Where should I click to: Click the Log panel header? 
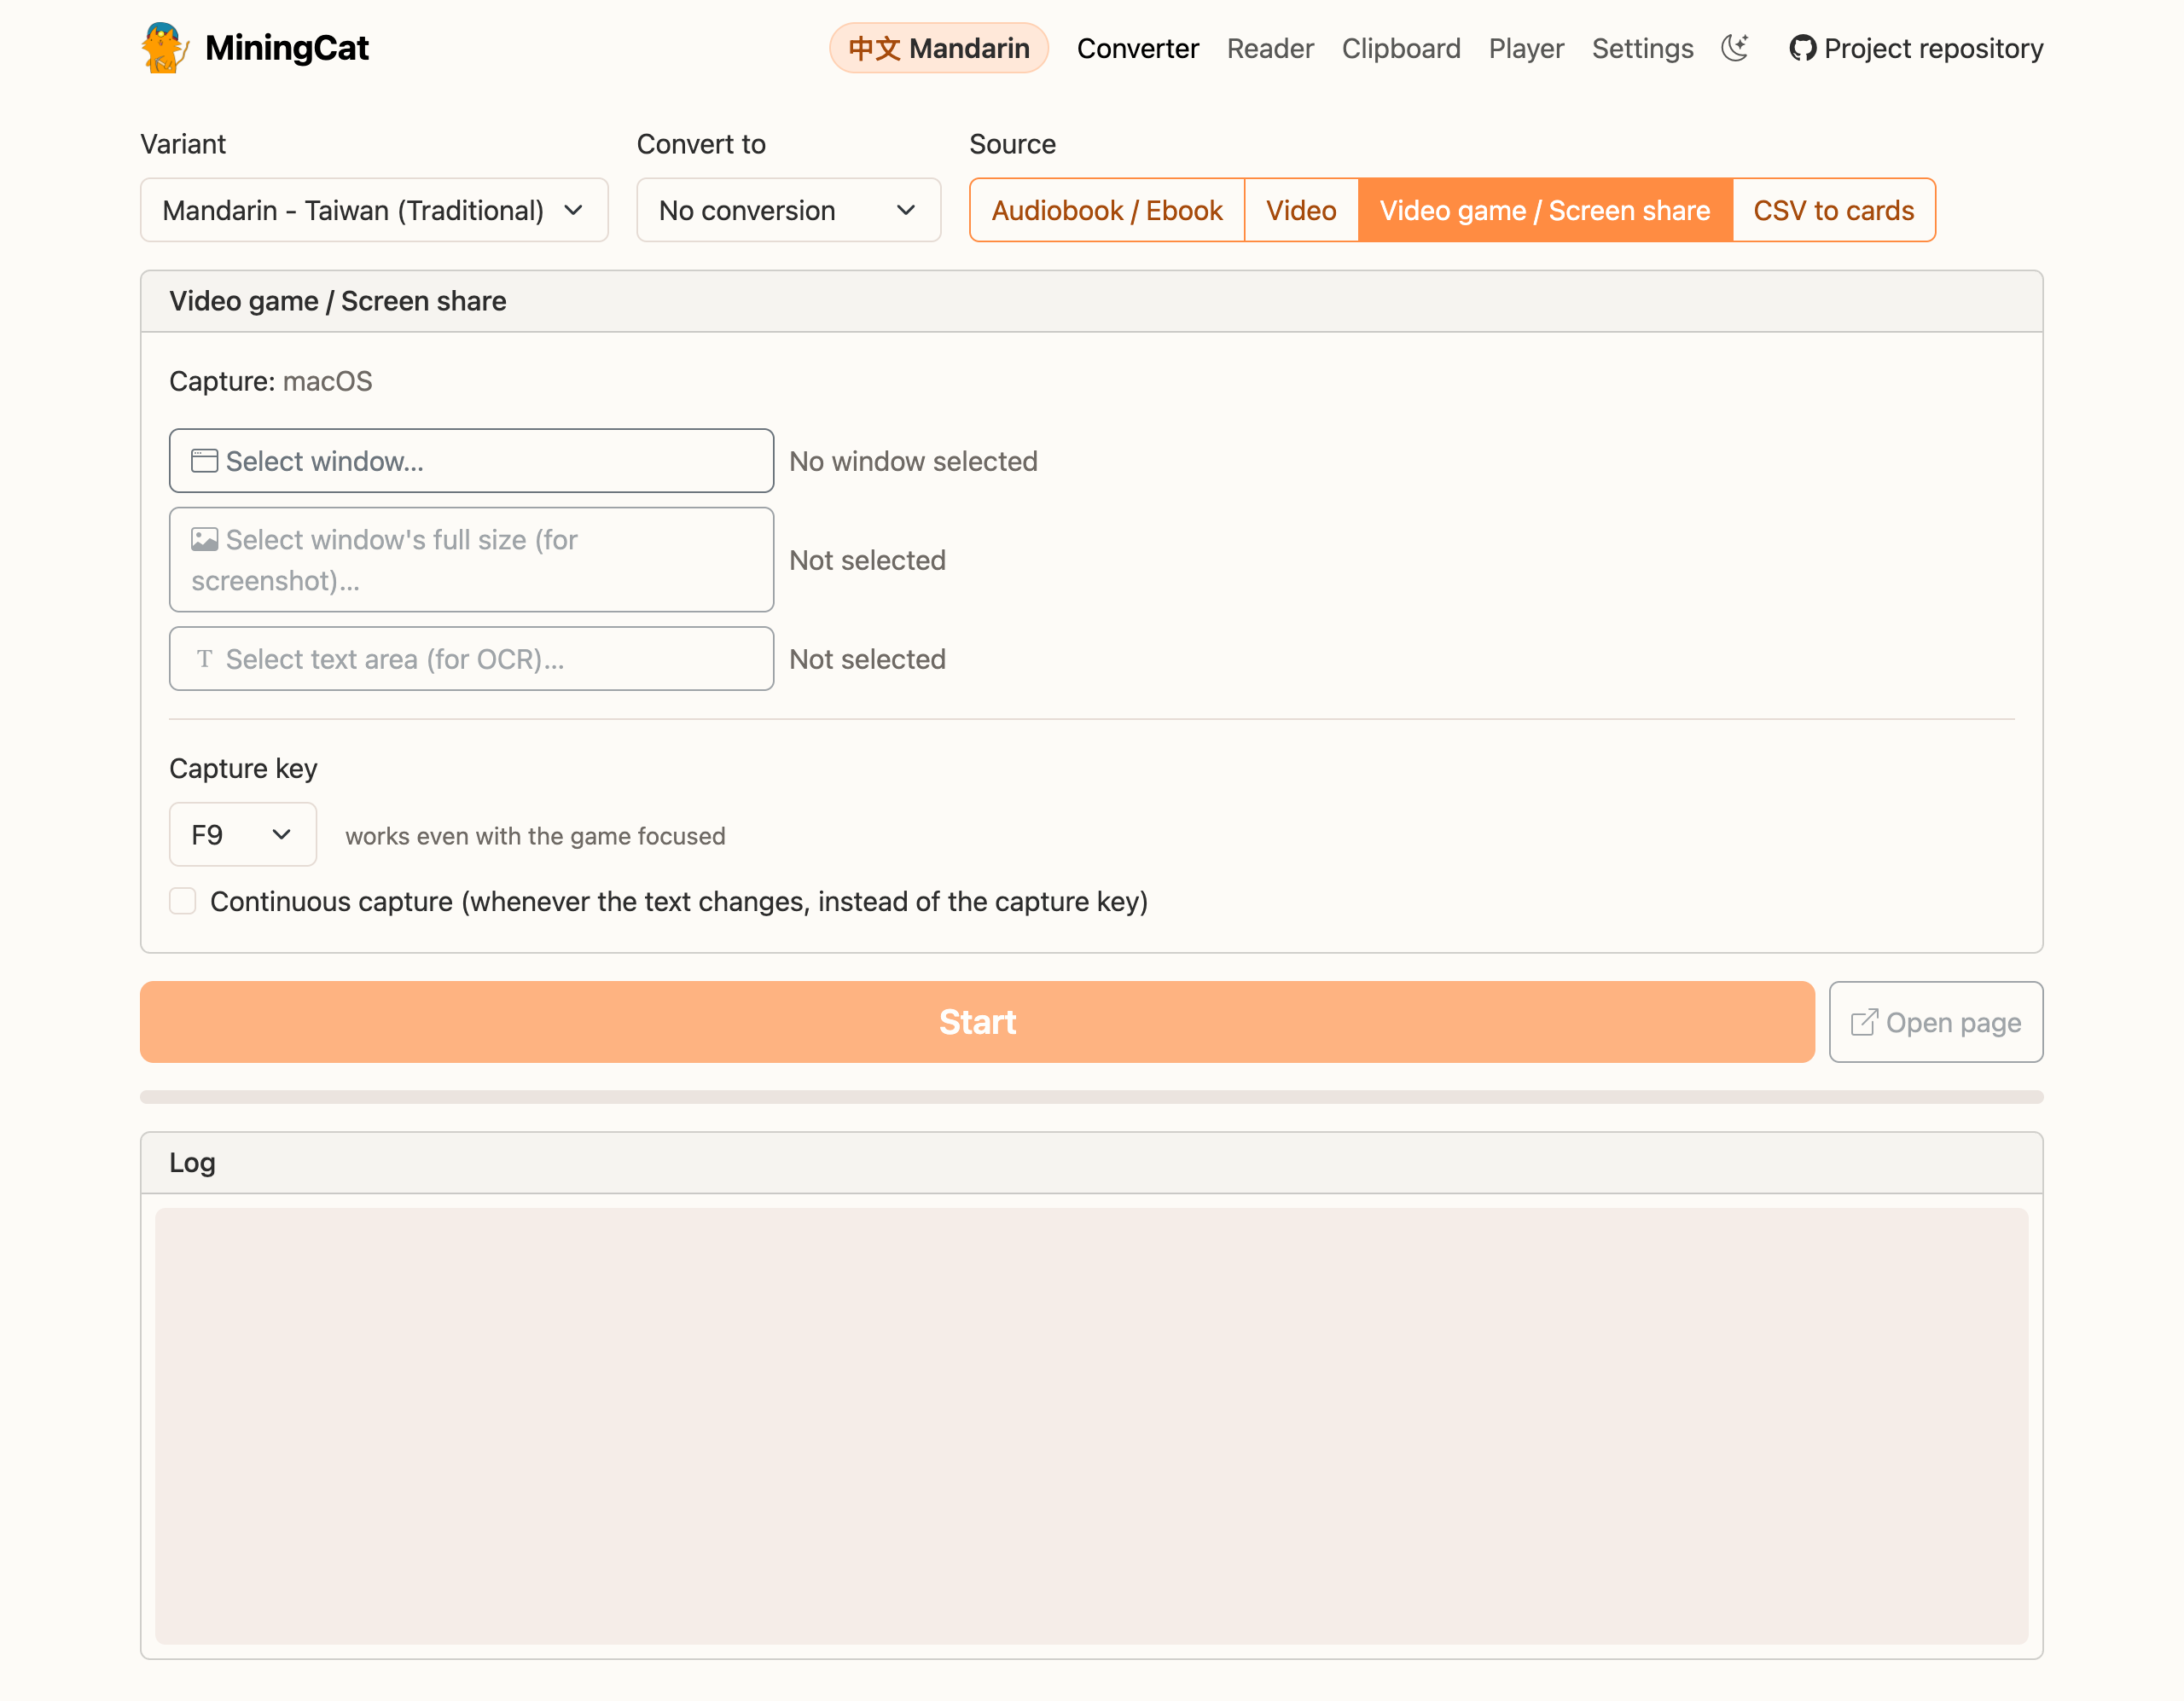tap(1091, 1162)
